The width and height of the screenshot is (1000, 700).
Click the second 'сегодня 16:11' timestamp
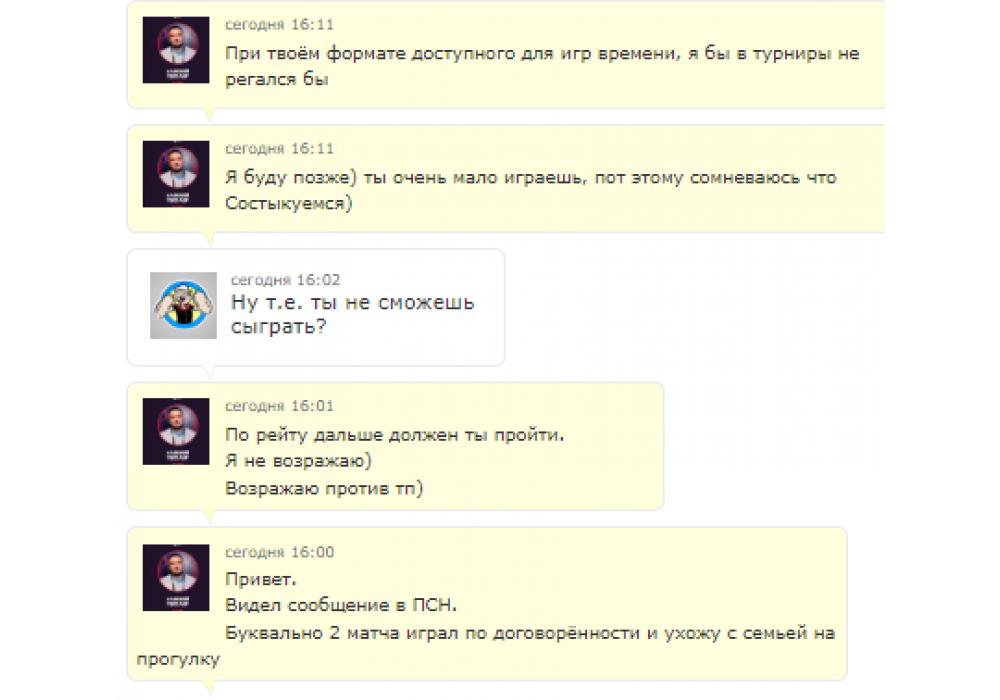[x=279, y=149]
